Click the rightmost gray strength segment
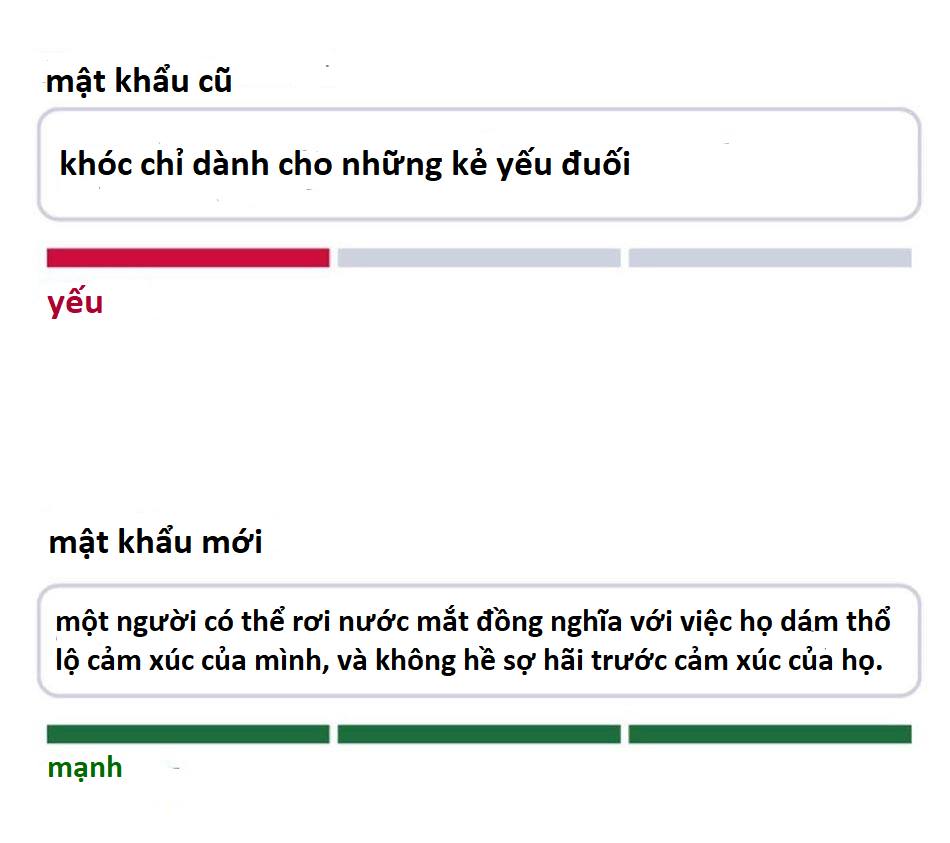The height and width of the screenshot is (843, 950). coord(770,258)
